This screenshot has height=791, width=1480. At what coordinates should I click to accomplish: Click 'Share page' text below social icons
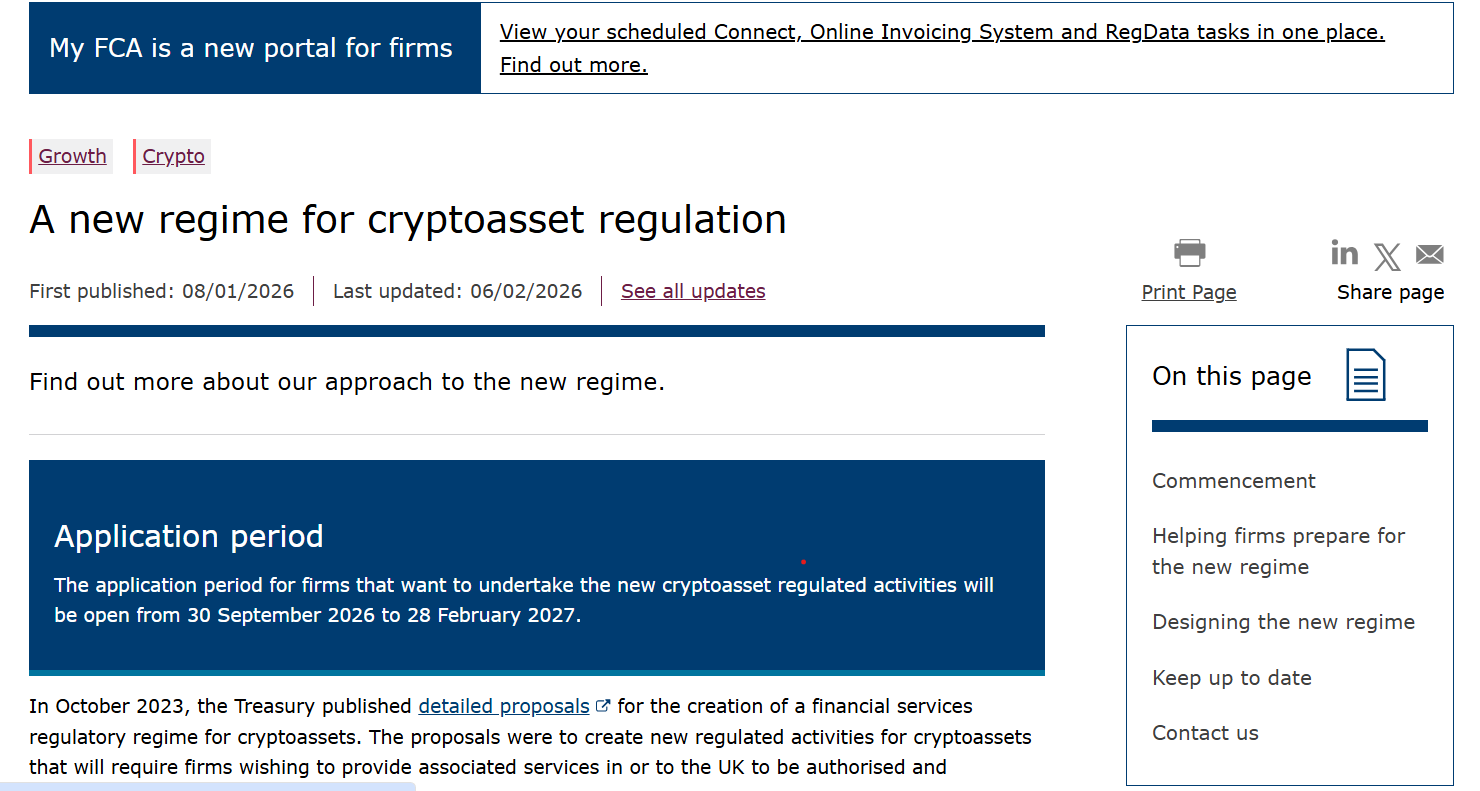[x=1390, y=291]
